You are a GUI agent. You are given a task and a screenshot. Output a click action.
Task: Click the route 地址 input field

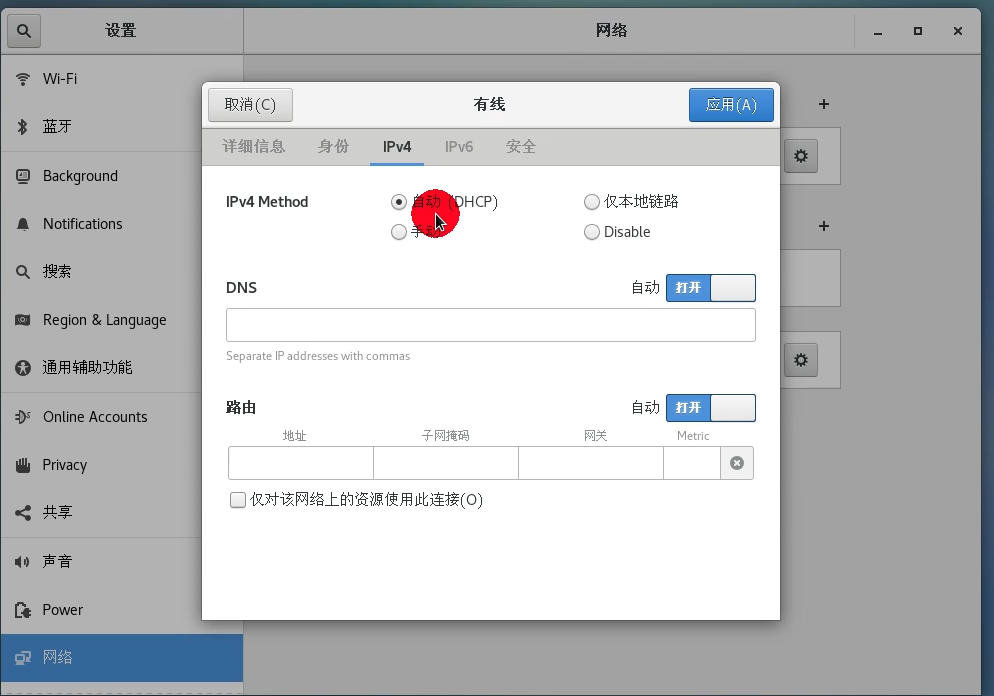coord(300,463)
